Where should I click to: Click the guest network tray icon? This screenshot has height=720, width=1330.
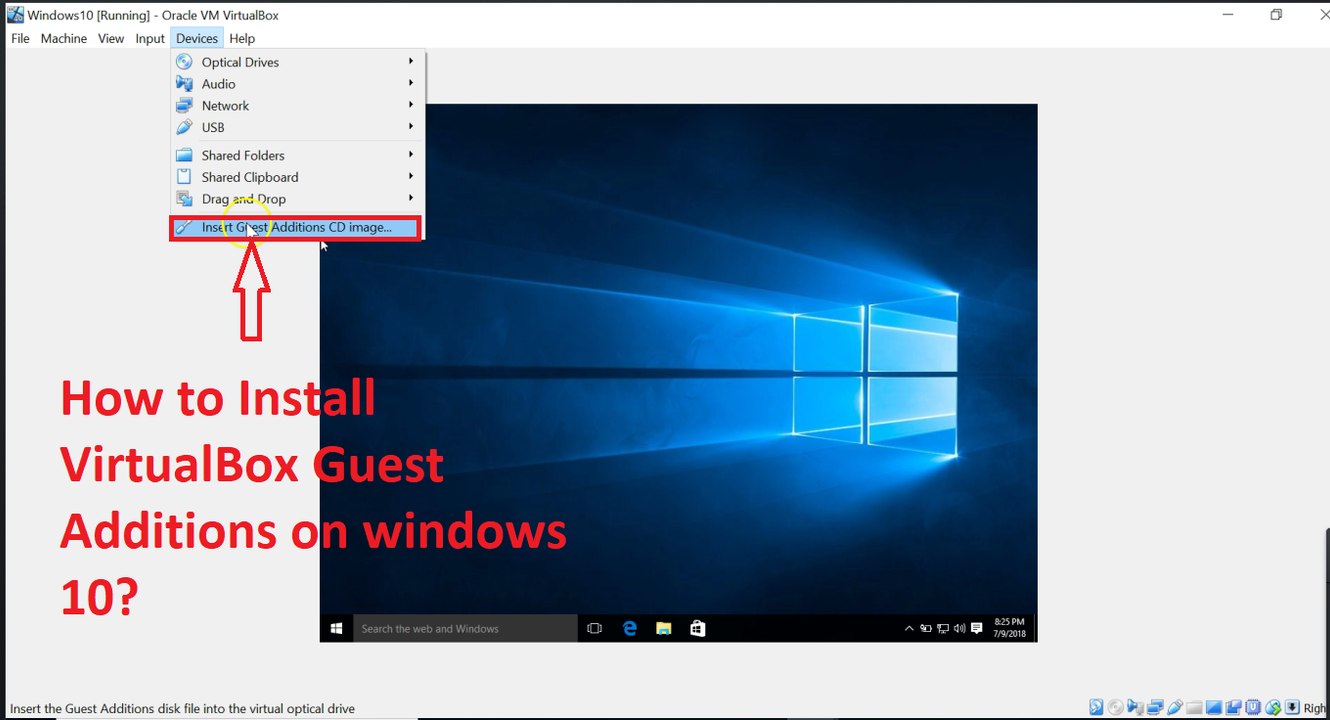[943, 628]
